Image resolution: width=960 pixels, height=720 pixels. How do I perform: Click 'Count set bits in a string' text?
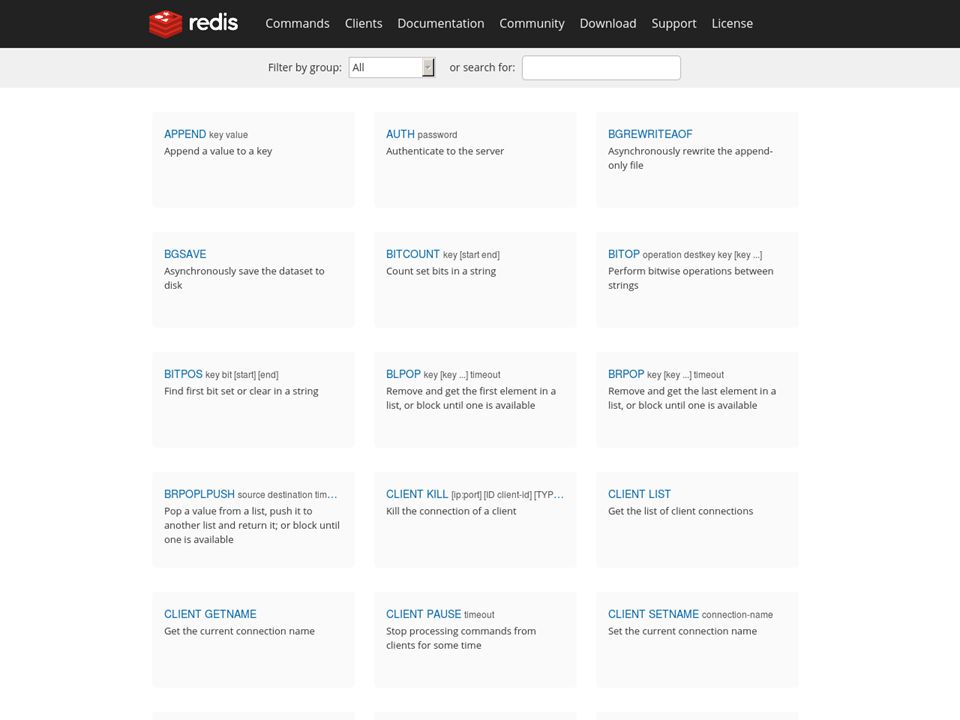[x=441, y=271]
